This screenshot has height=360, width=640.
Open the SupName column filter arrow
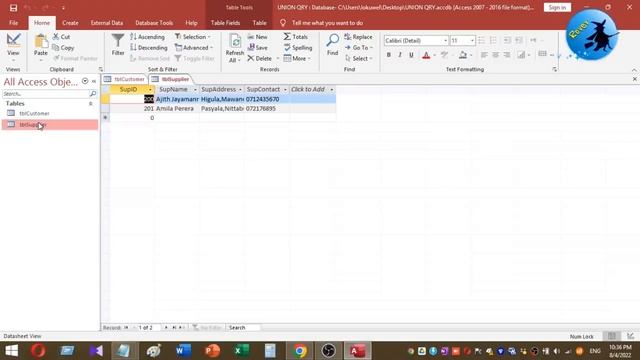point(195,89)
